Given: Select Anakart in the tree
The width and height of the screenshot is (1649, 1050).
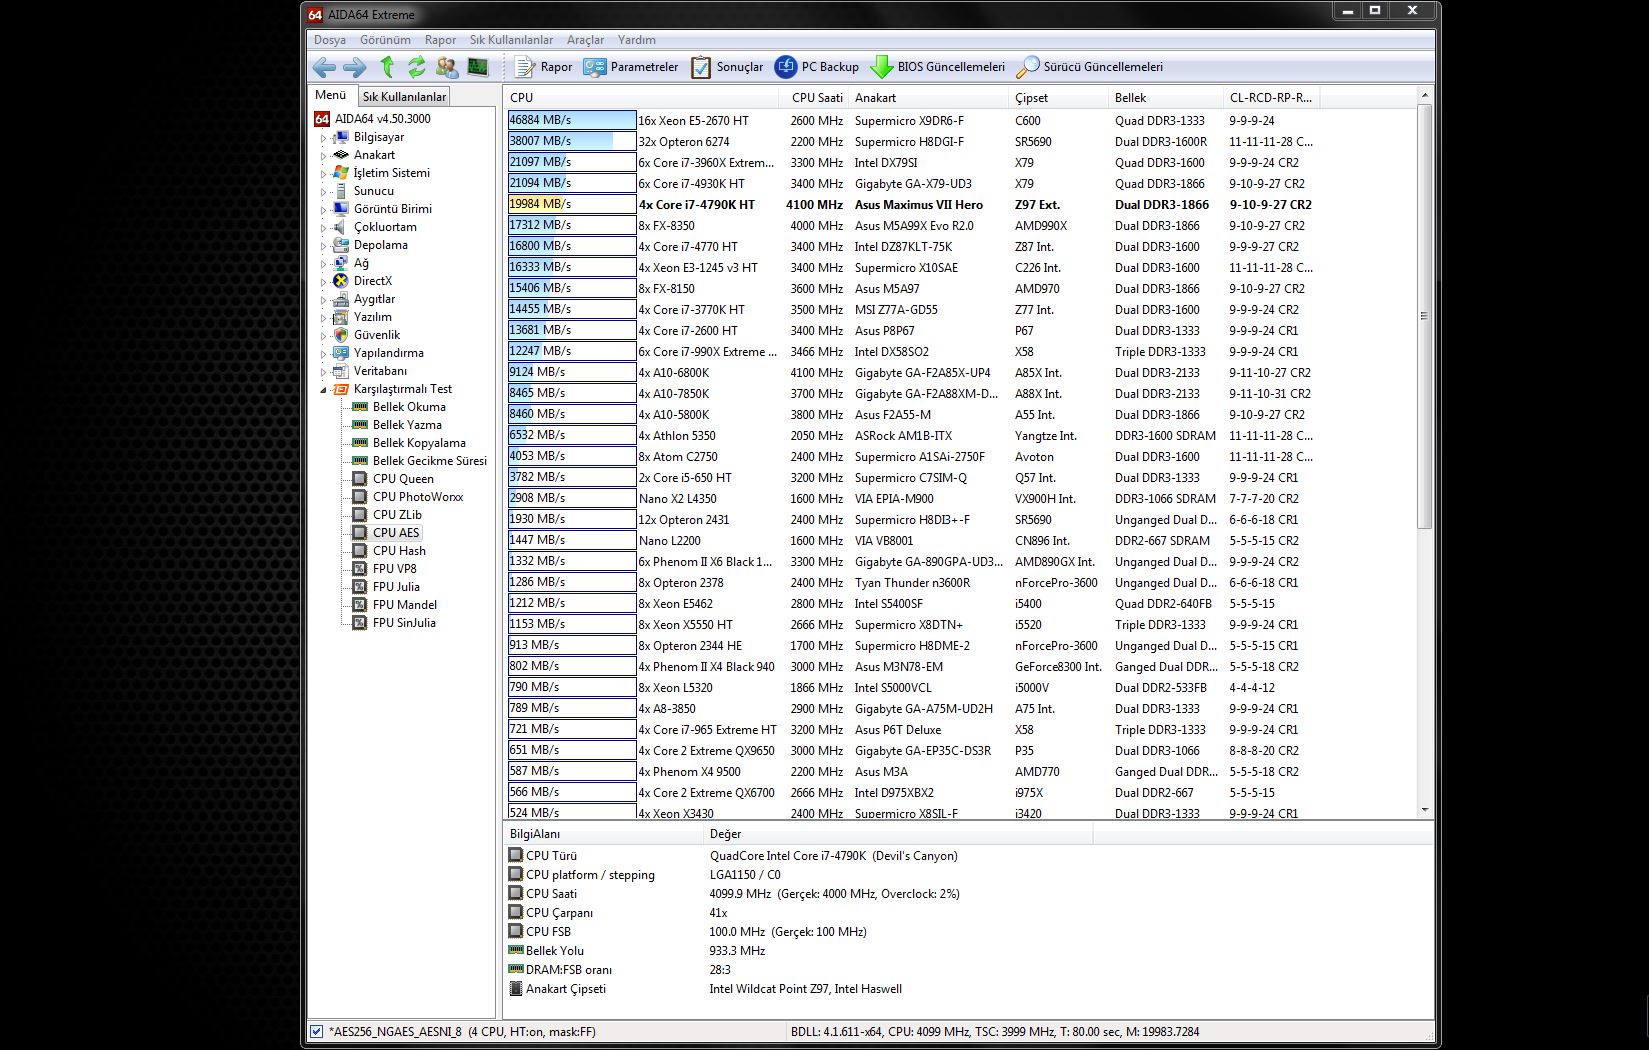Looking at the screenshot, I should tap(374, 155).
